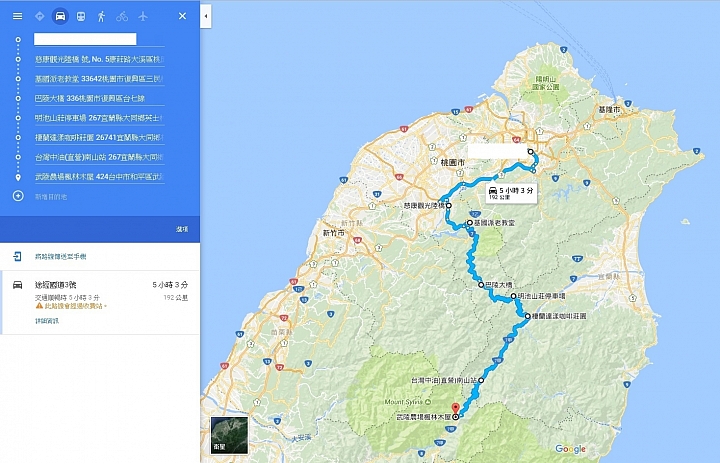Select the 明池山莊停車場 waypoint field
This screenshot has height=463, width=720.
[99, 118]
